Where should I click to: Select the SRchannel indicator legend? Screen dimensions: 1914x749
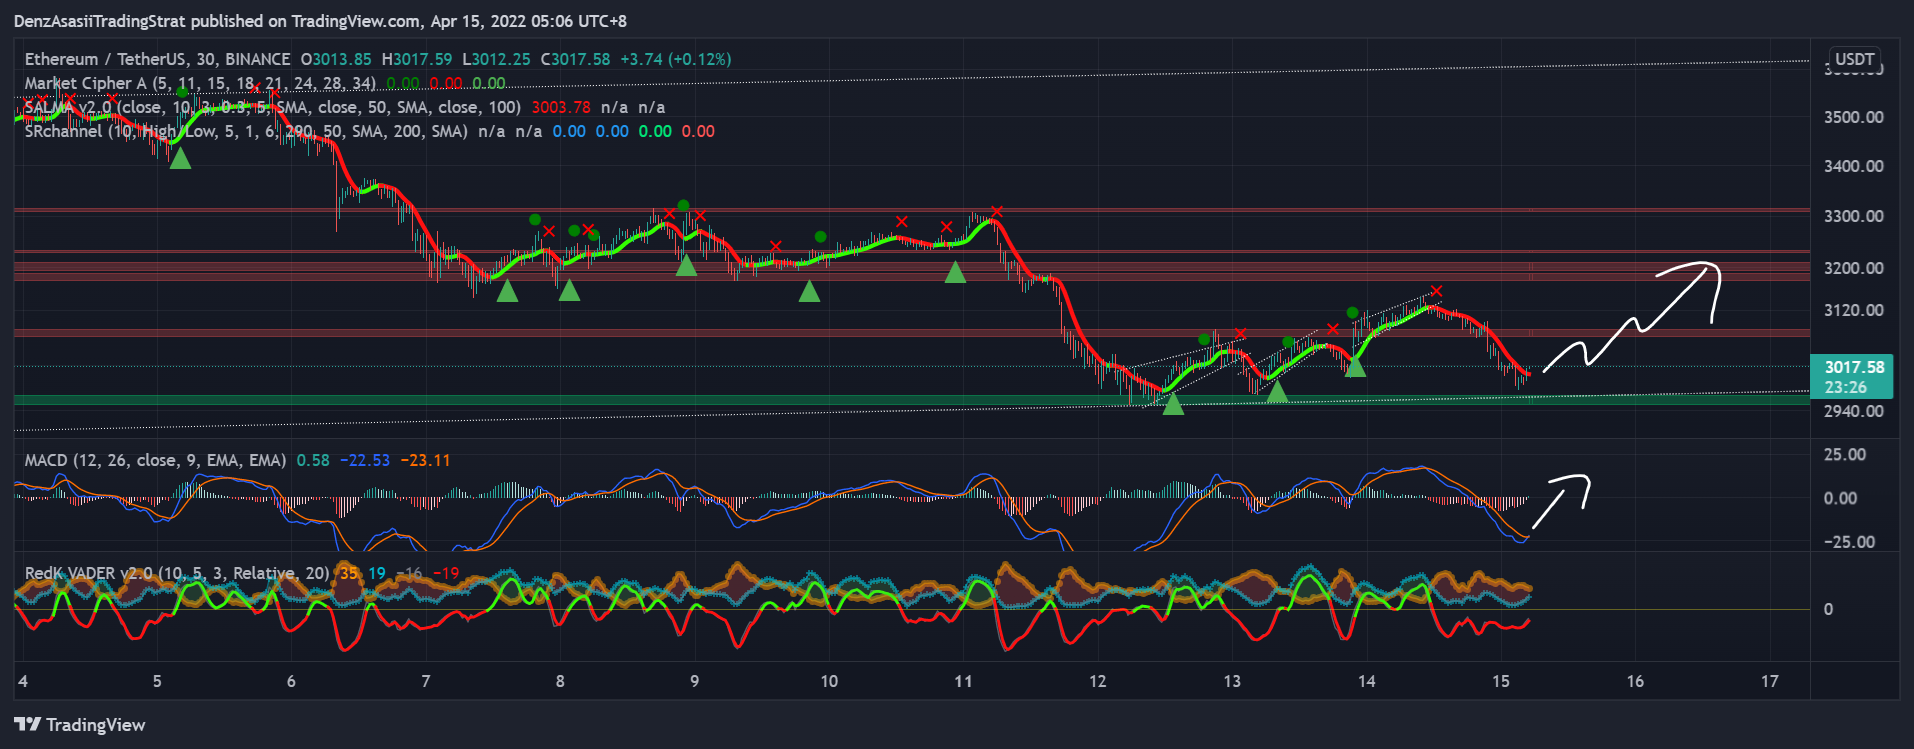click(x=246, y=131)
